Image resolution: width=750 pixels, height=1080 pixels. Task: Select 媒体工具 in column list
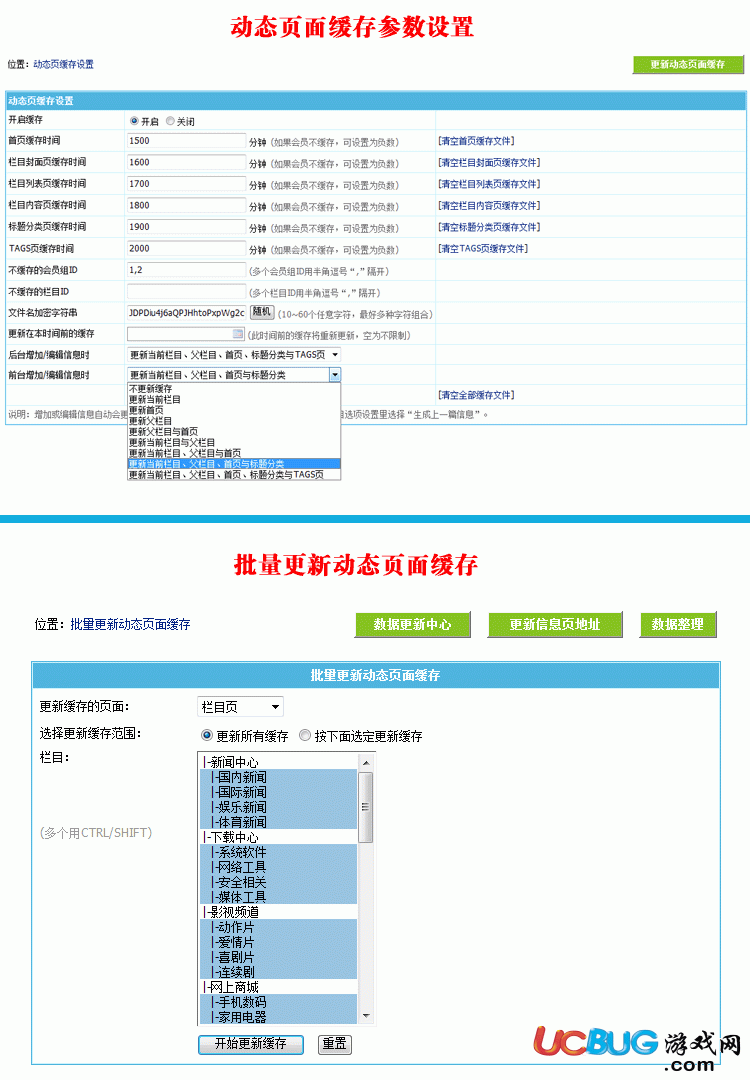[278, 897]
